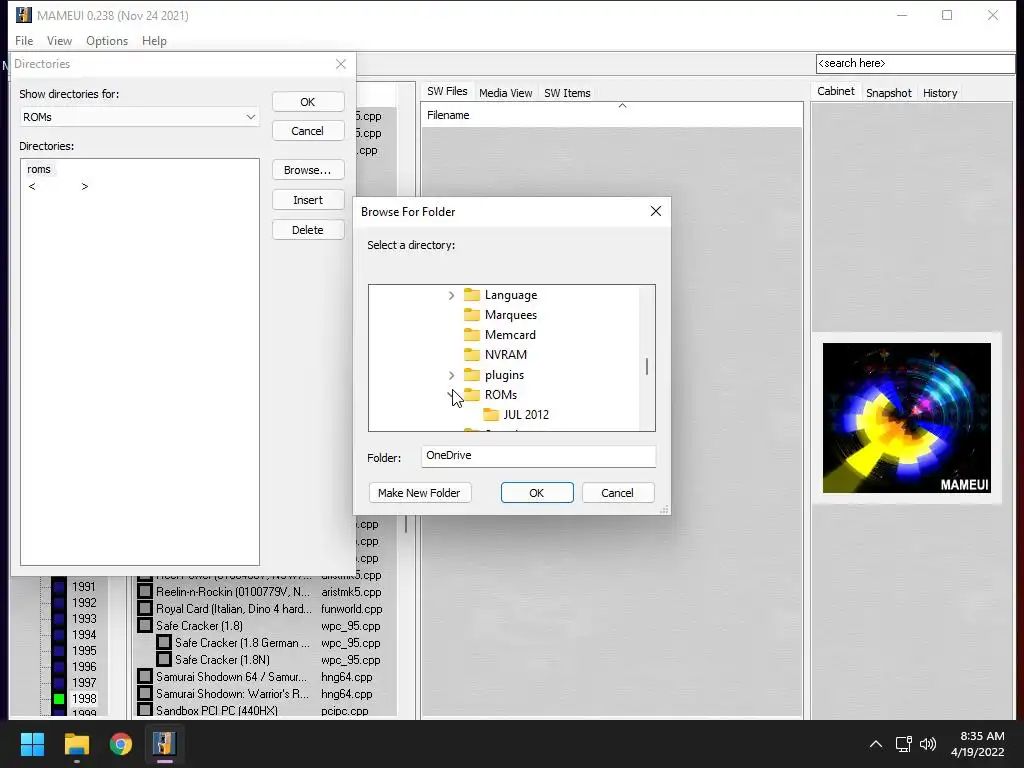
Task: Click the 1992 year folder icon
Action: pyautogui.click(x=59, y=603)
